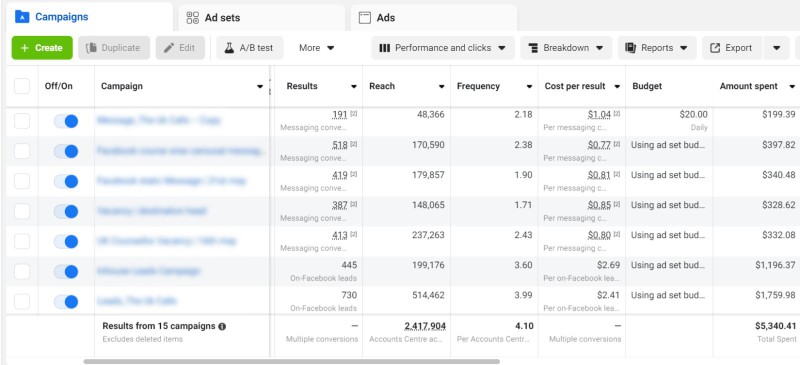Open the Results column dropdown arrow
The height and width of the screenshot is (365, 800).
[354, 87]
